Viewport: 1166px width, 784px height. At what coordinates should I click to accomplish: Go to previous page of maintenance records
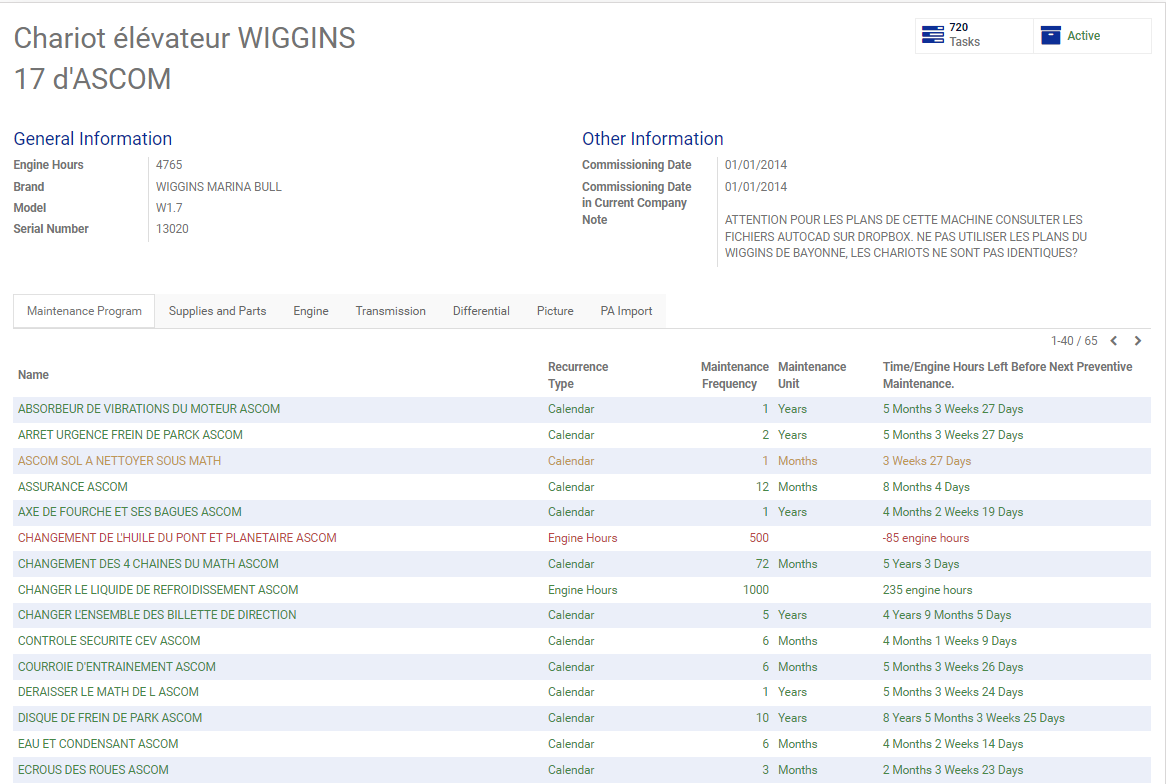point(1114,341)
